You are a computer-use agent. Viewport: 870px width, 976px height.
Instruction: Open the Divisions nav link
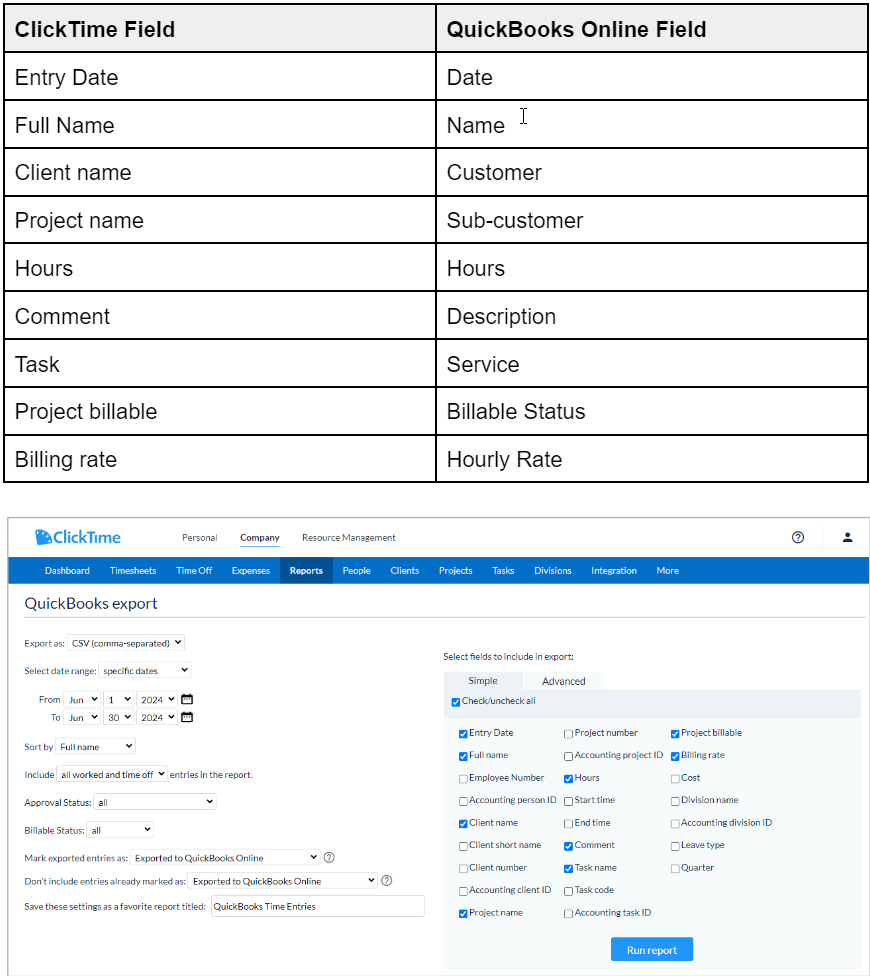coord(553,570)
